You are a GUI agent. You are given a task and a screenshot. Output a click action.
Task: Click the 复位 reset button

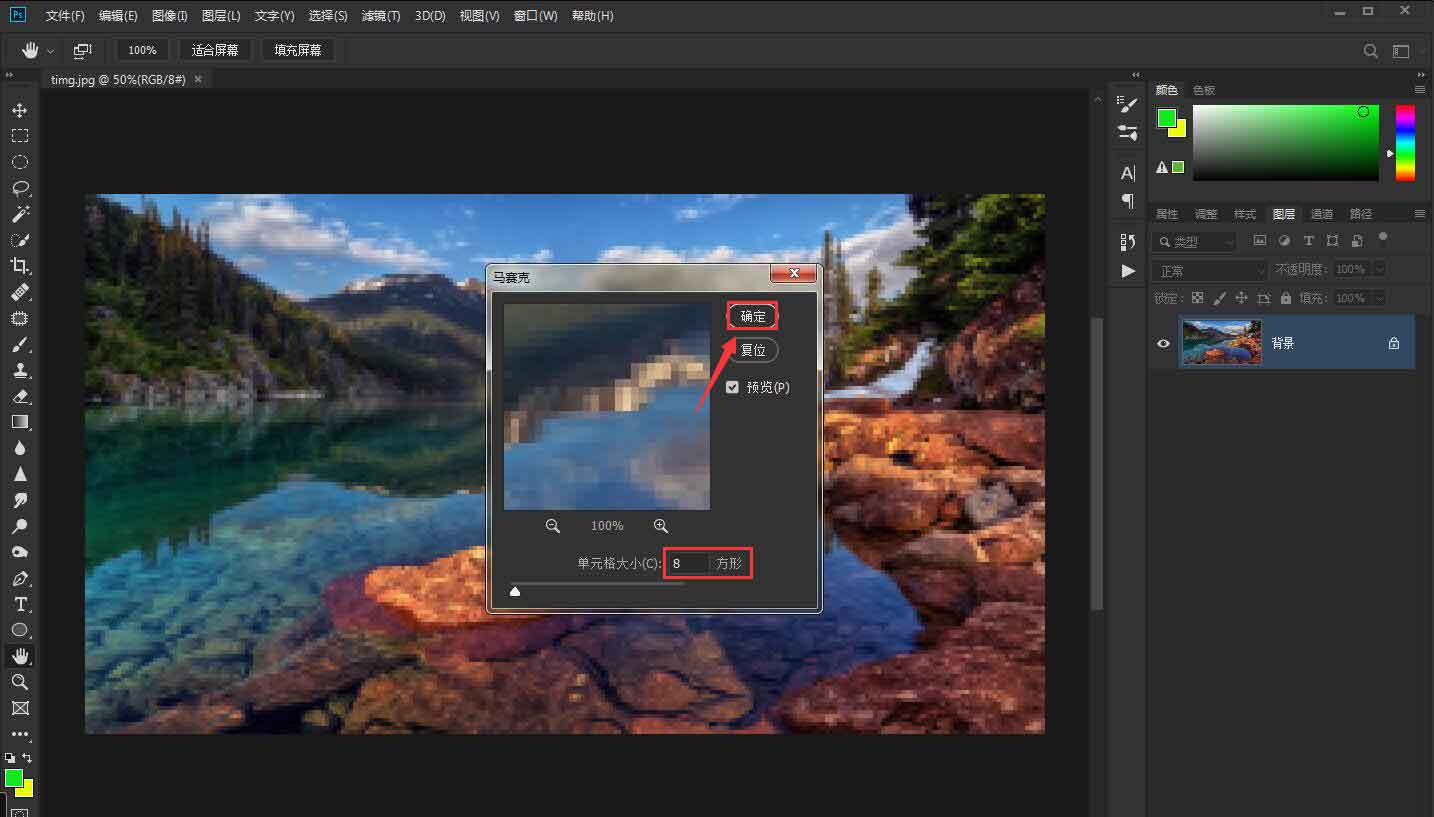click(752, 350)
